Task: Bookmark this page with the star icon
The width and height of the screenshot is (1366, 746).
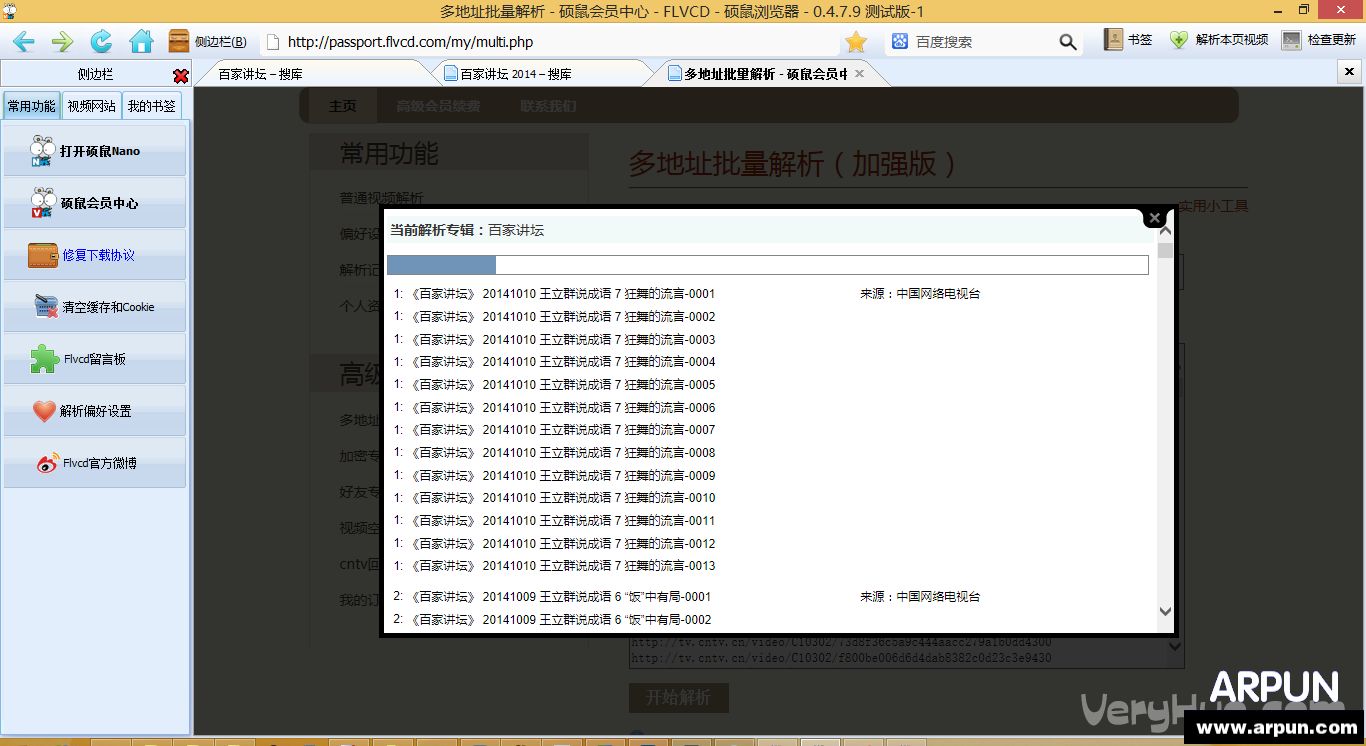Action: pyautogui.click(x=856, y=41)
